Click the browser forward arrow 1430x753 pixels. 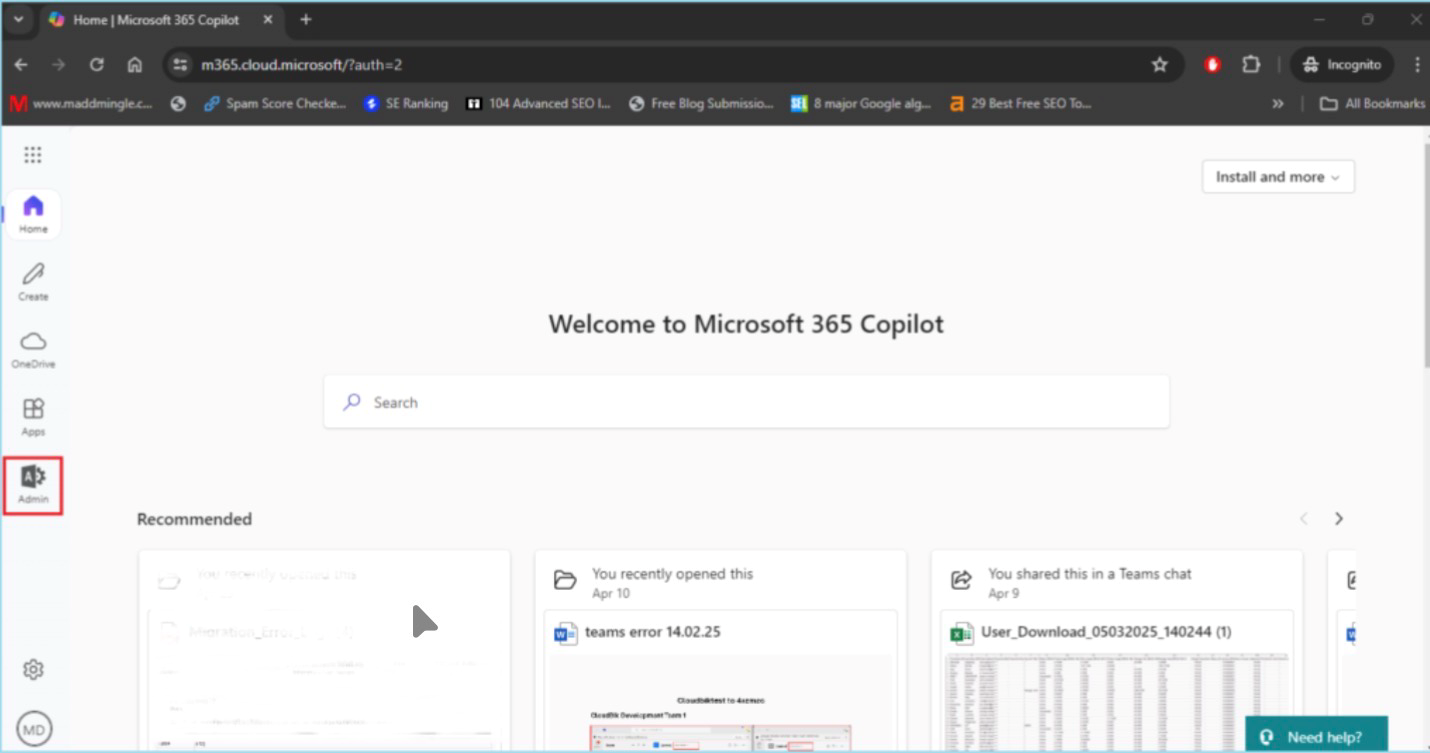[58, 64]
